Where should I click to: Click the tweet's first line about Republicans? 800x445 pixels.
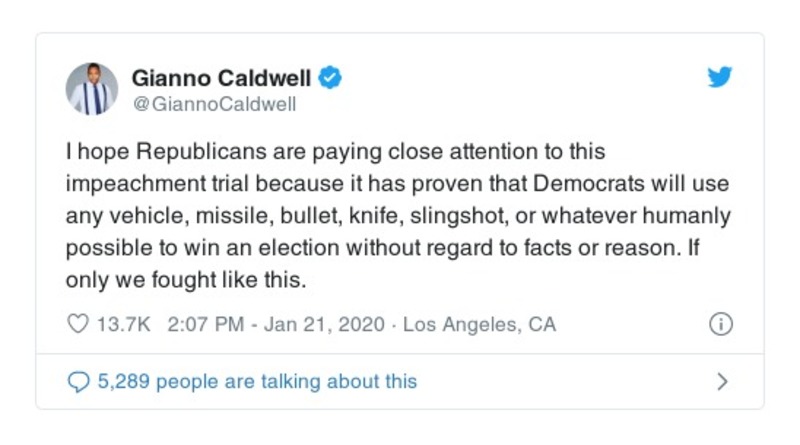click(337, 151)
